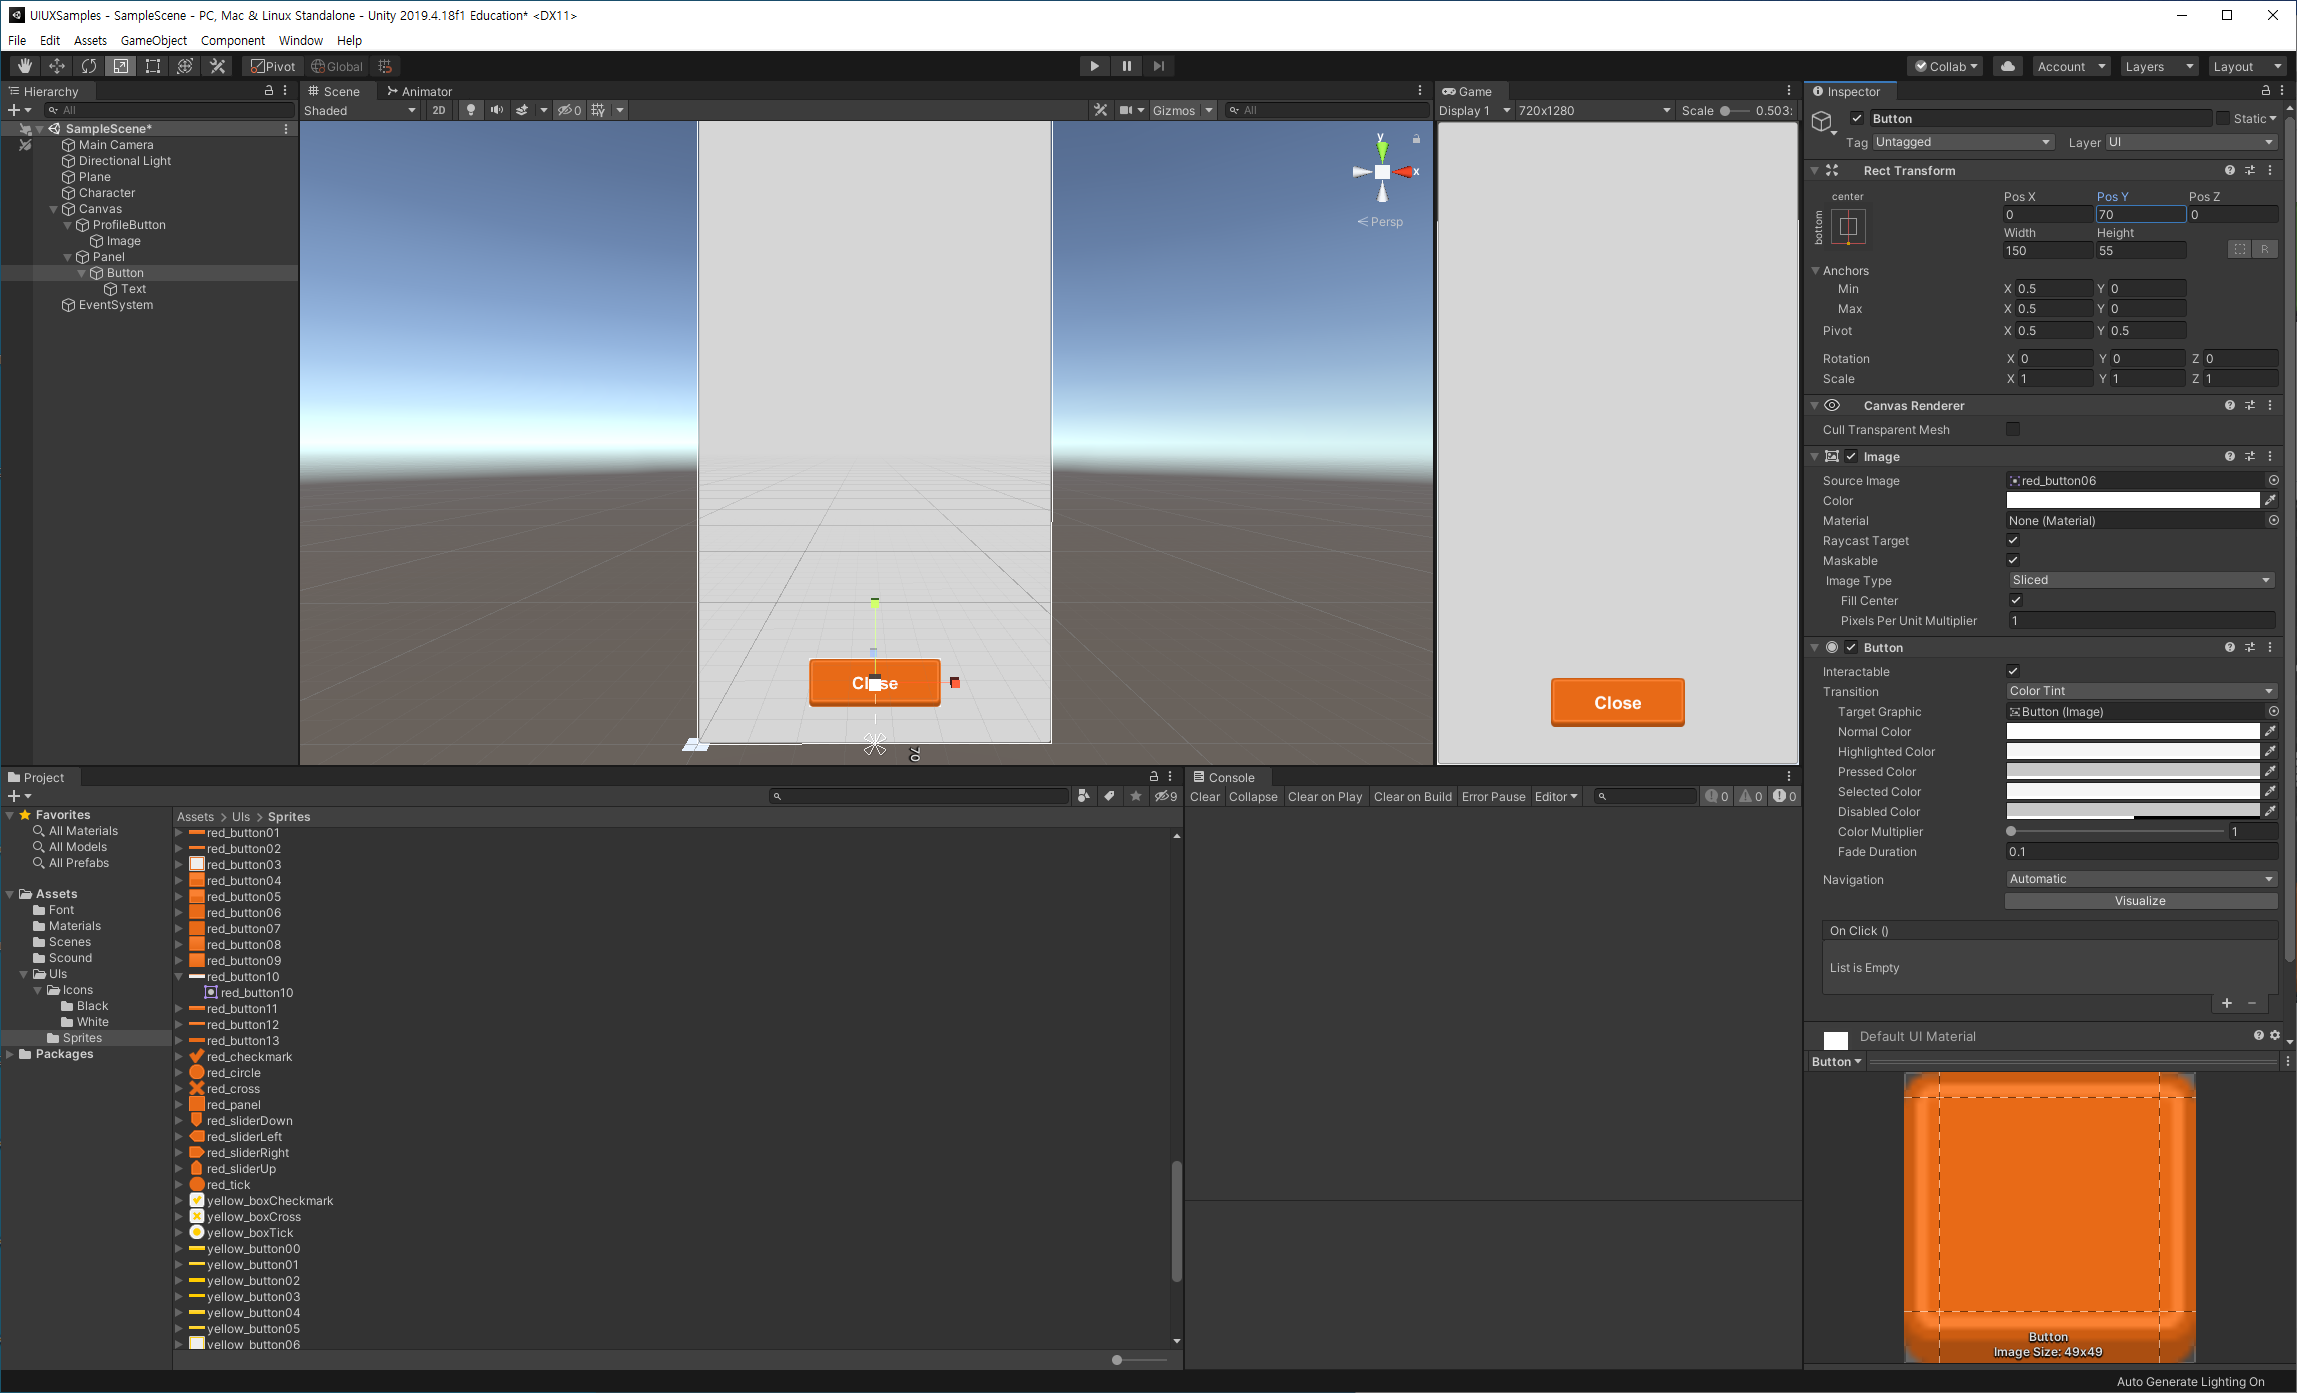Toggle the Interactable checkbox

(x=2013, y=672)
